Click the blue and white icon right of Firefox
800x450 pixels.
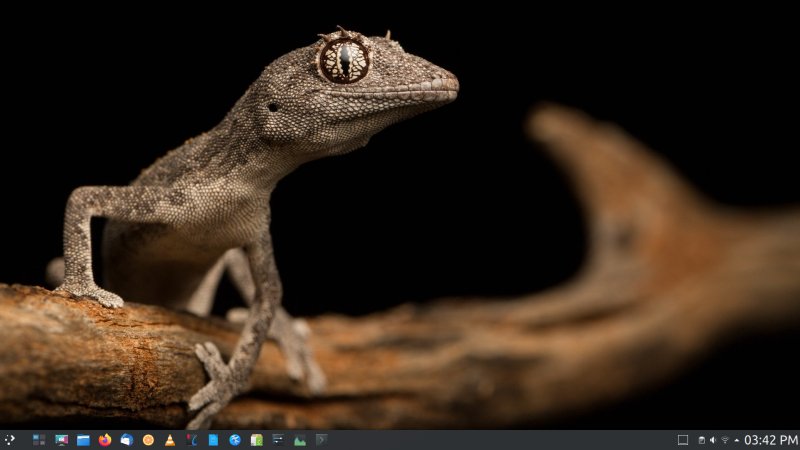[x=127, y=440]
